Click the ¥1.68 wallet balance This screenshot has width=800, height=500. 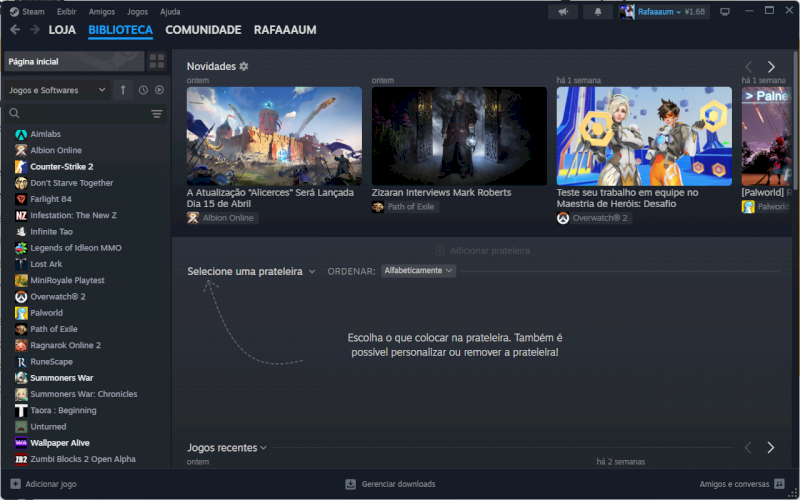[x=694, y=12]
